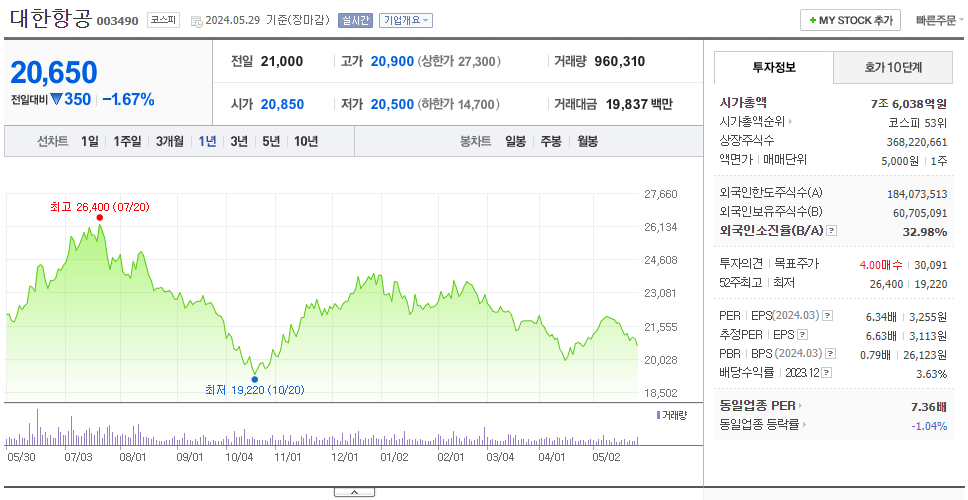This screenshot has height=500, width=968.
Task: Select the 1년 line chart period
Action: point(207,141)
